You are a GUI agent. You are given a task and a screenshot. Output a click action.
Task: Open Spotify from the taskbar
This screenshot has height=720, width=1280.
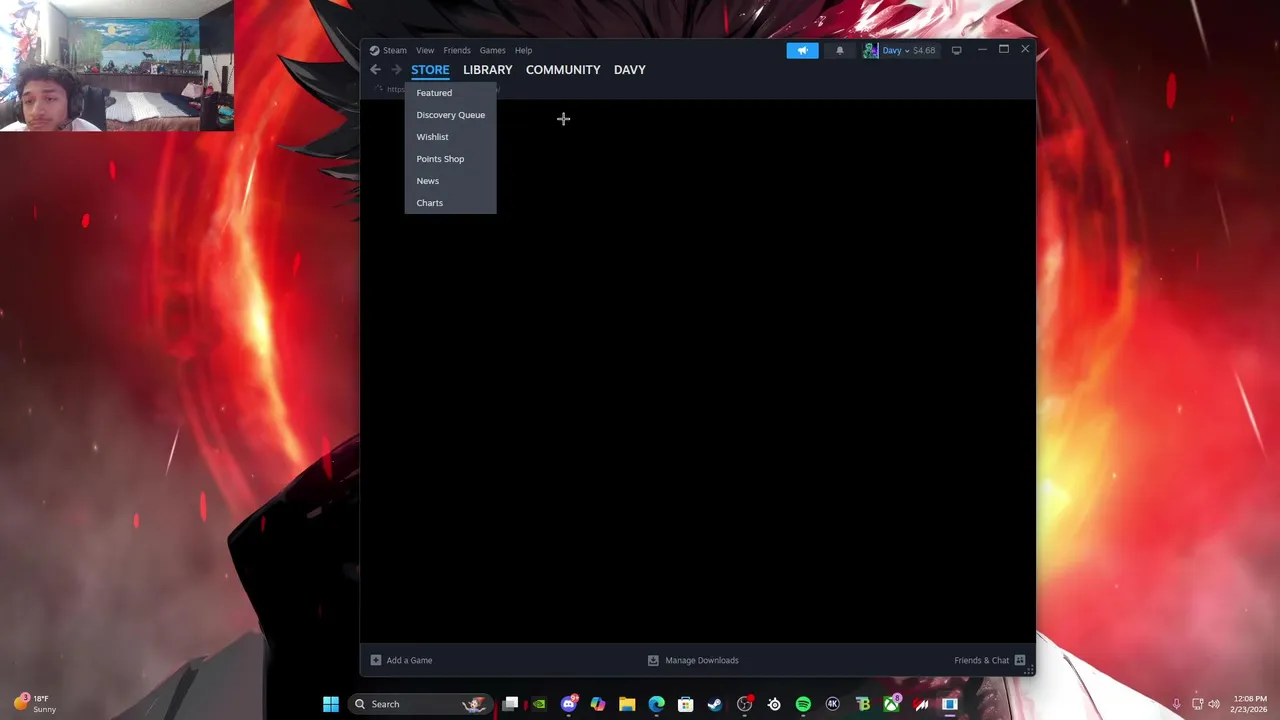(x=803, y=704)
